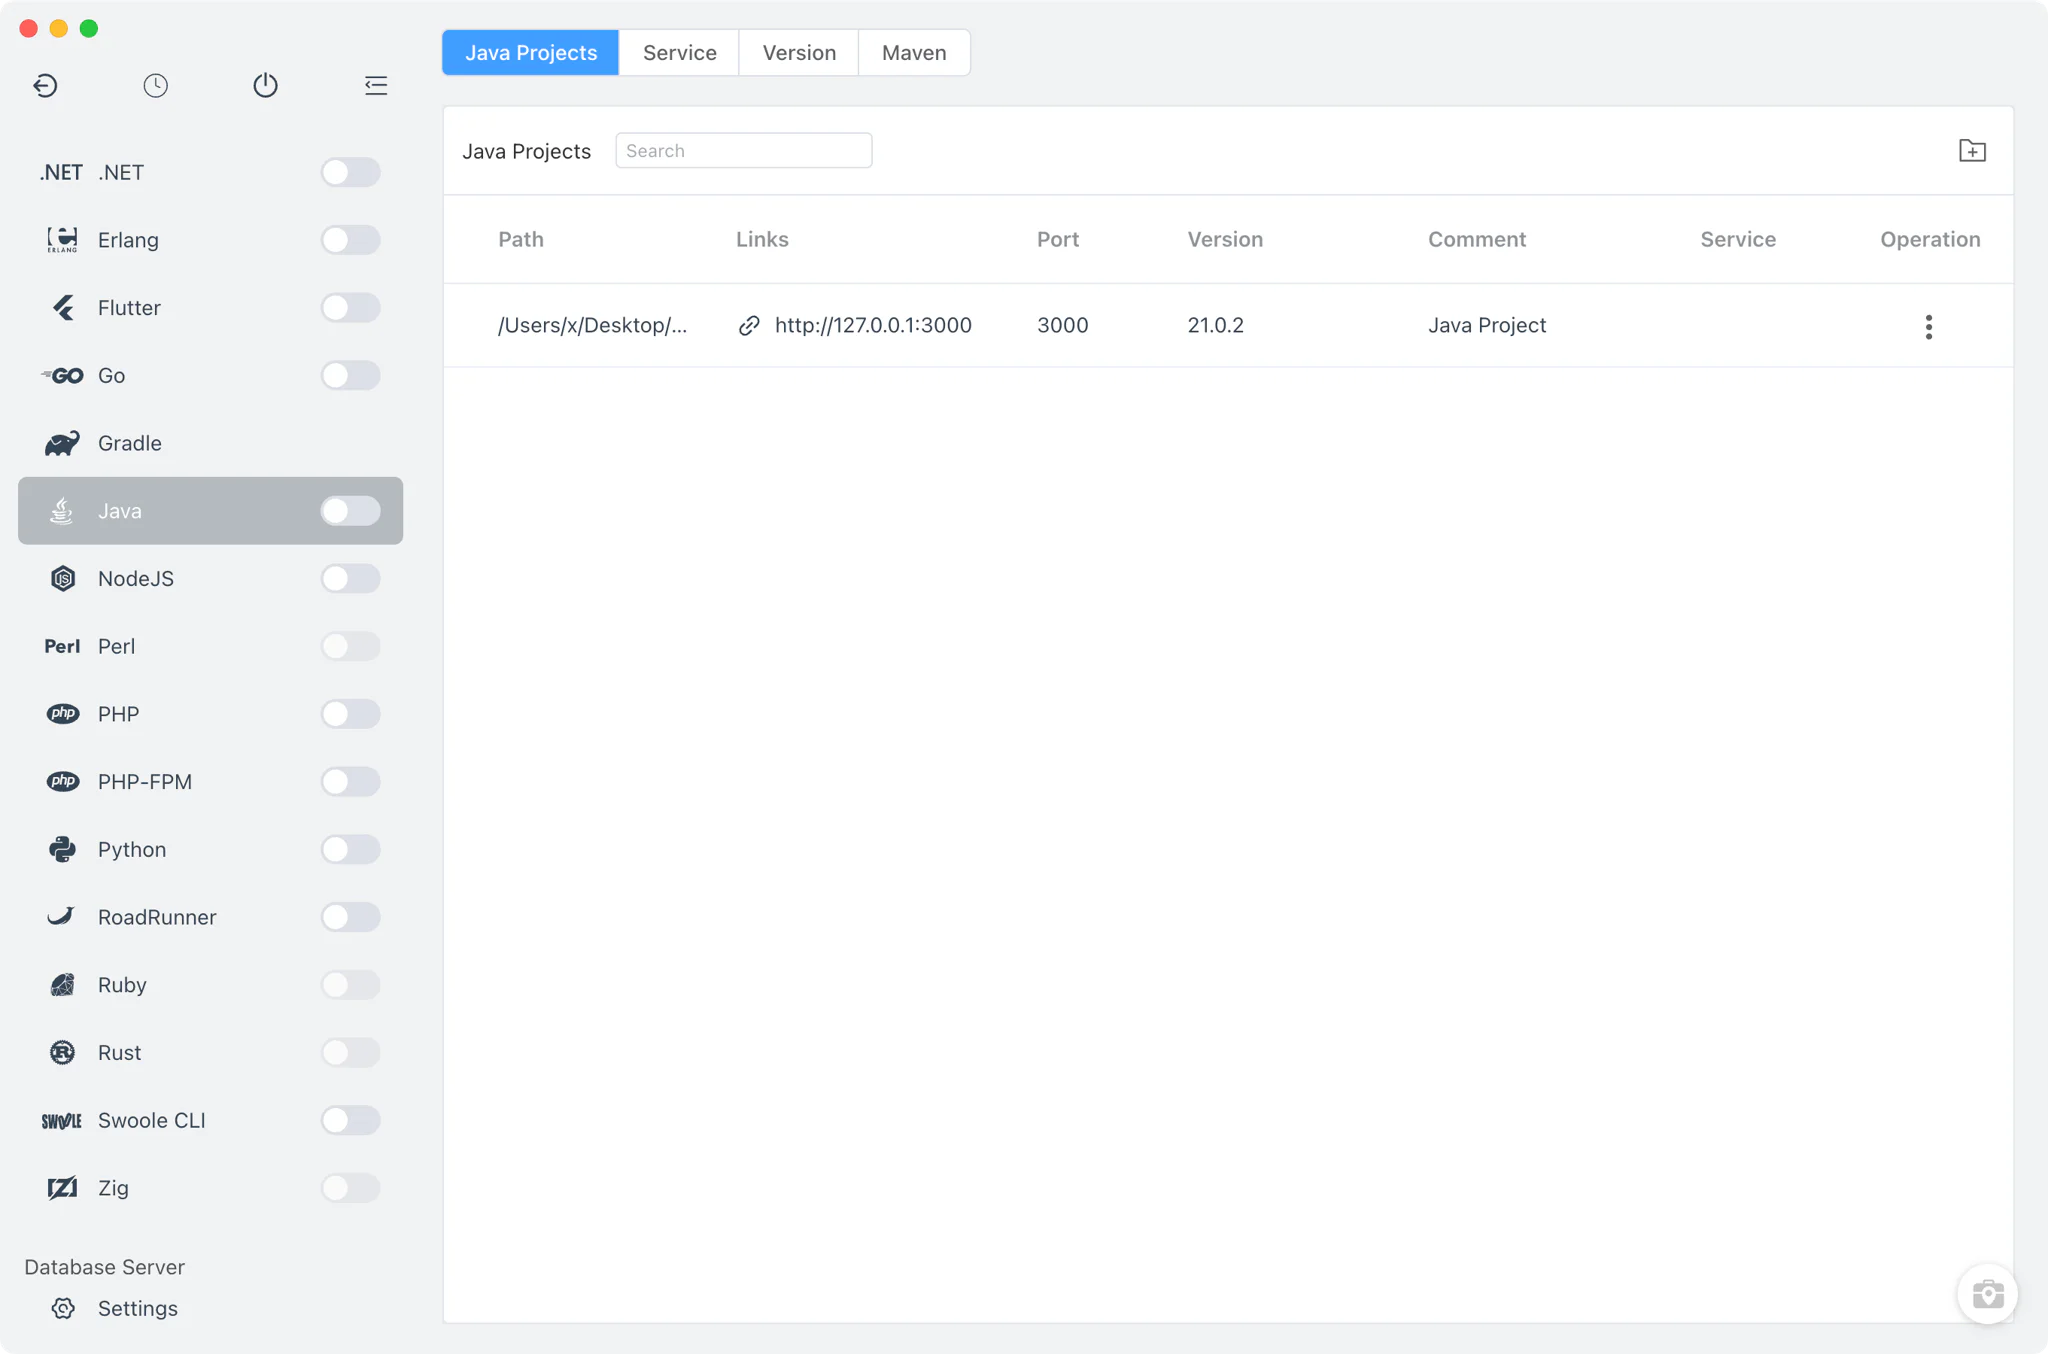Screen dimensions: 2048x1354
Task: Click the Go gopher logo icon
Action: [62, 376]
